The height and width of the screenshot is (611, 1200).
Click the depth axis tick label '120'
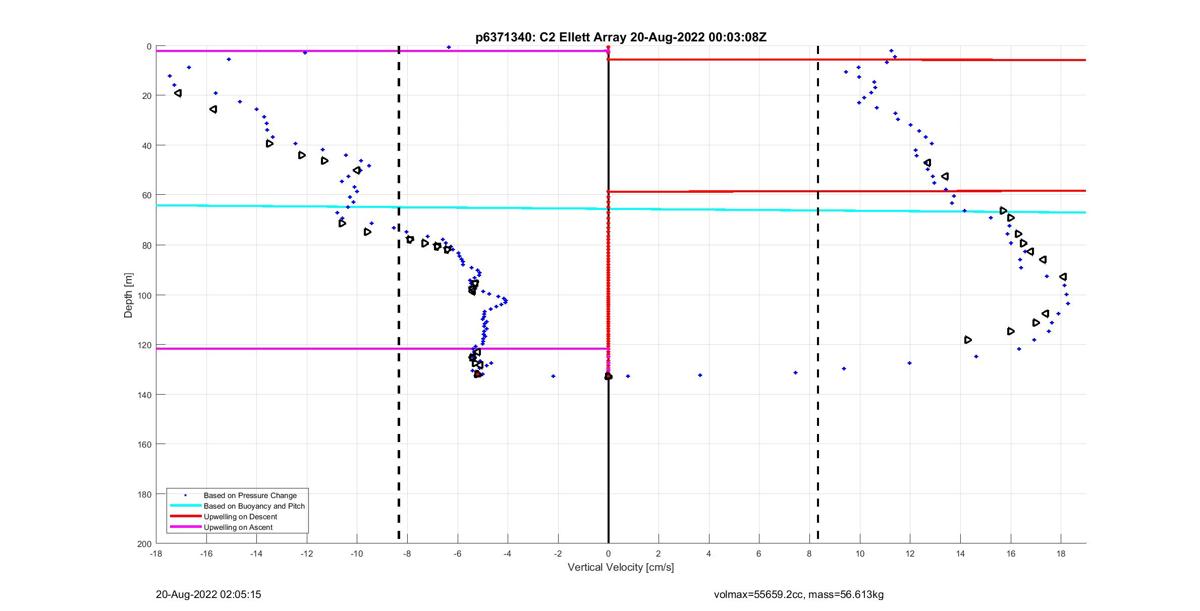(x=144, y=345)
